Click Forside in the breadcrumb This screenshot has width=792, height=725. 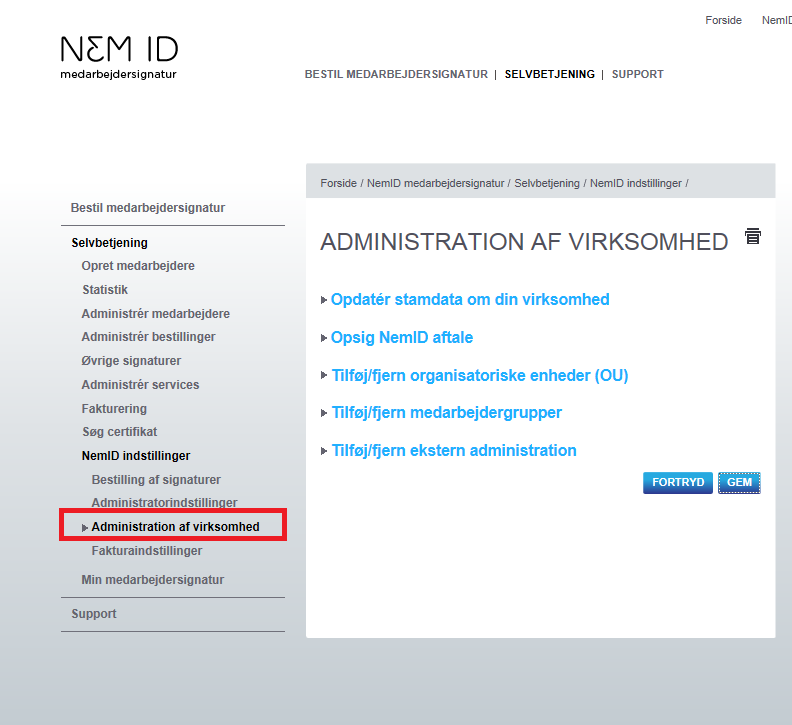pyautogui.click(x=338, y=183)
